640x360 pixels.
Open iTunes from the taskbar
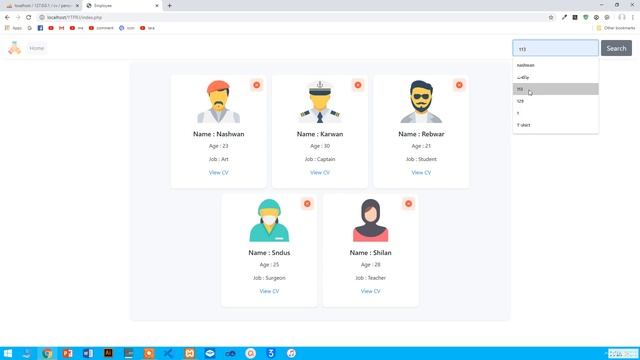[x=291, y=353]
